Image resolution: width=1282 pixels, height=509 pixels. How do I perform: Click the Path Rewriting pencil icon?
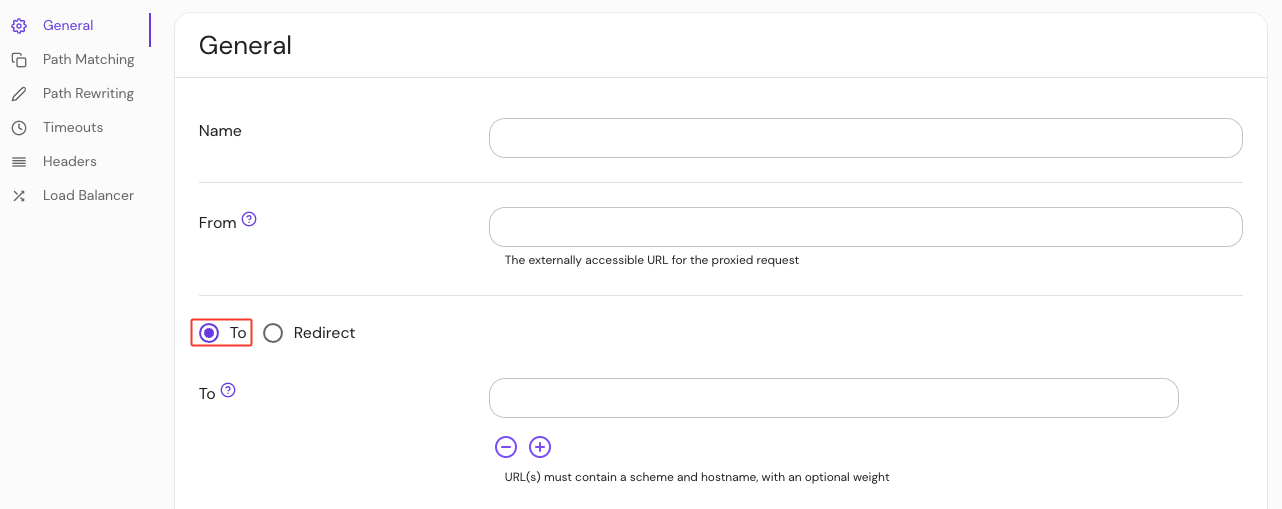click(19, 94)
